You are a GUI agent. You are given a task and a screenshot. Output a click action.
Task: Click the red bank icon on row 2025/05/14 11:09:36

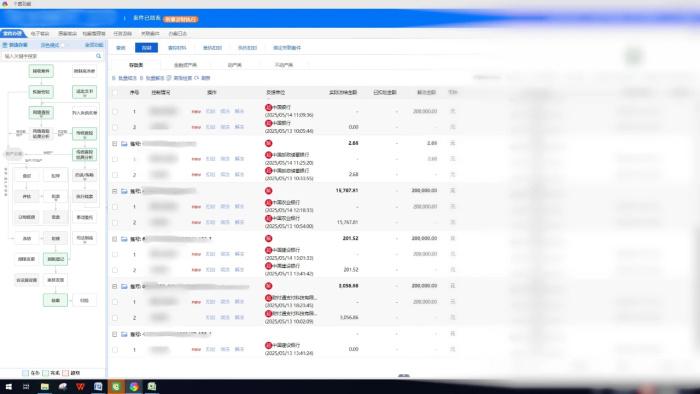pyautogui.click(x=268, y=107)
